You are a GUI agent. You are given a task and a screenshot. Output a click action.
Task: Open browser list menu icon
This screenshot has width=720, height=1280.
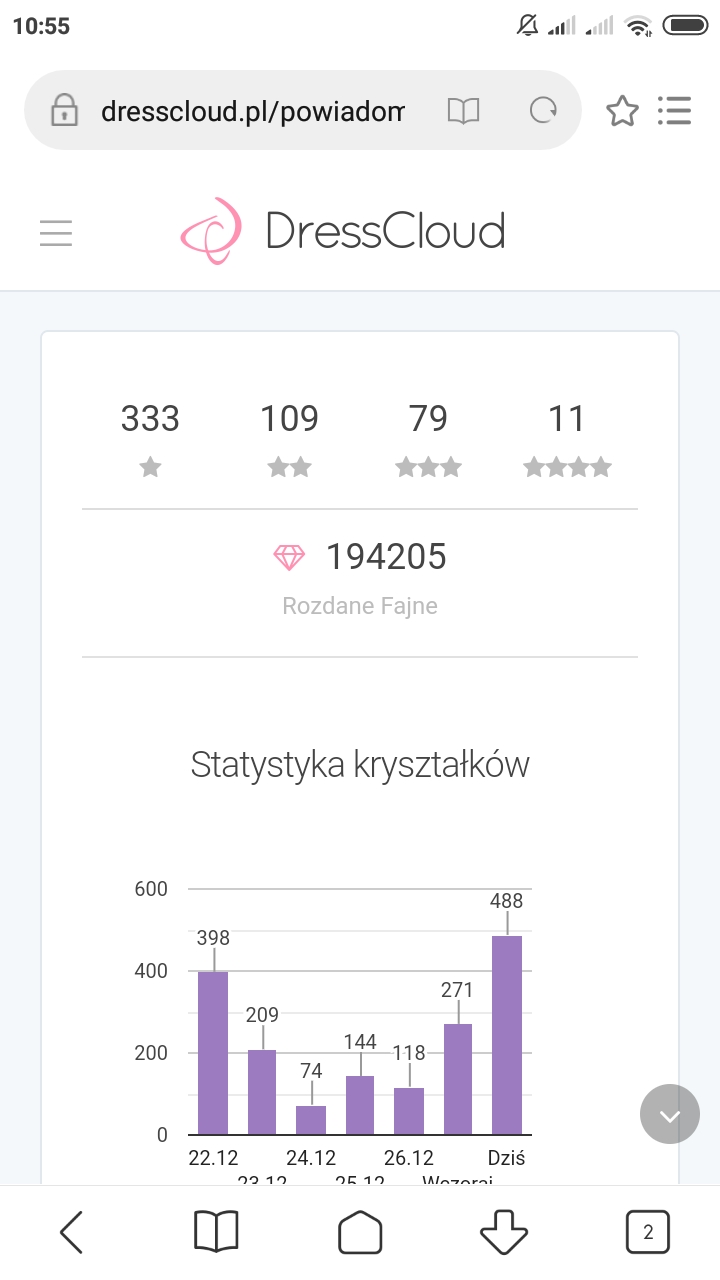click(x=675, y=111)
